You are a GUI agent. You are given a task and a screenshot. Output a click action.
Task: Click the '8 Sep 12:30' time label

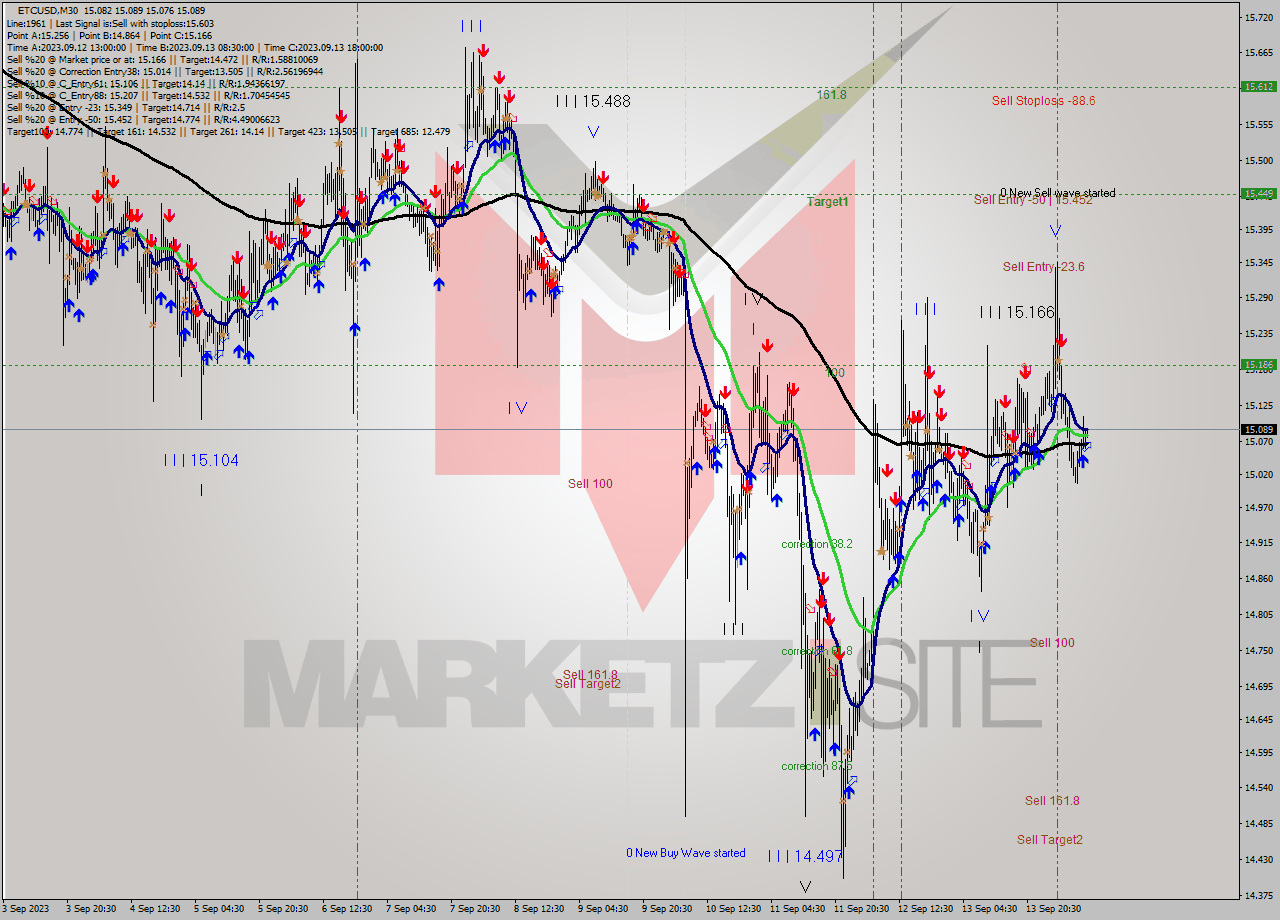tap(539, 909)
